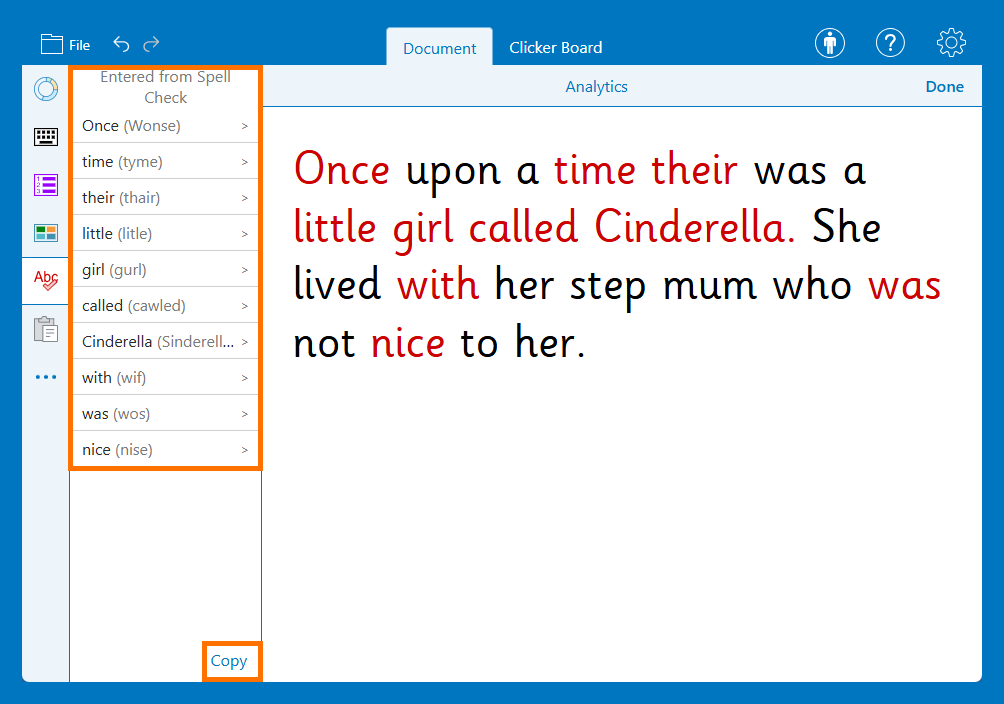Open the Settings gear icon
Viewport: 1004px width, 704px height.
point(951,43)
